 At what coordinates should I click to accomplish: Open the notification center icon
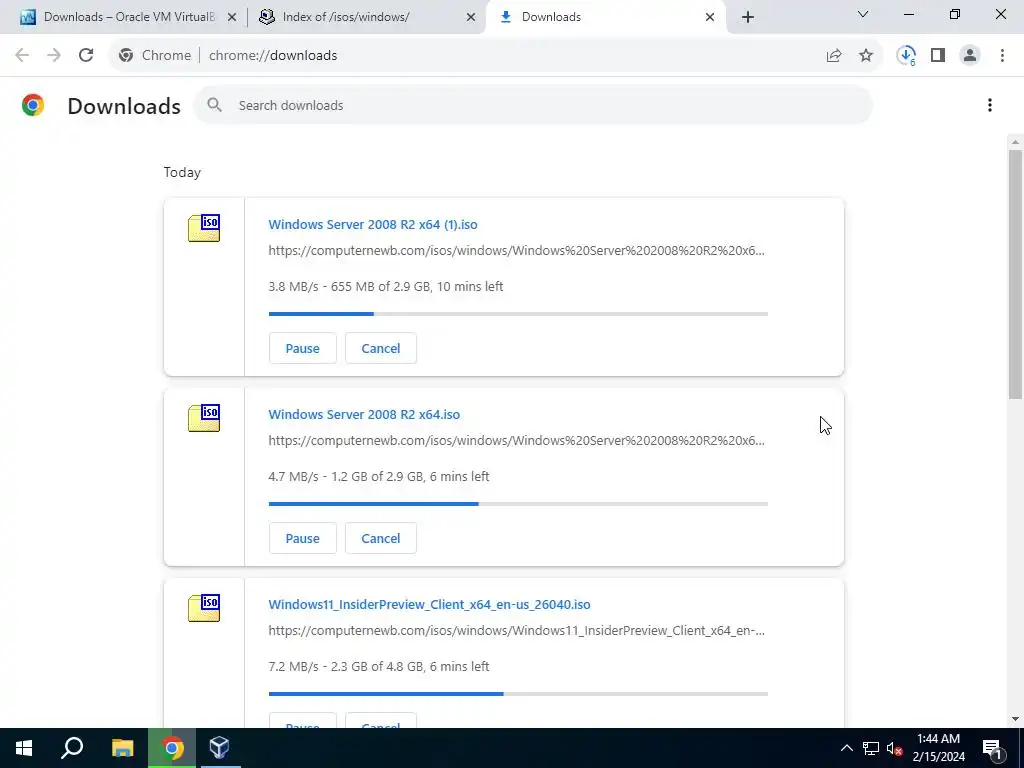993,748
